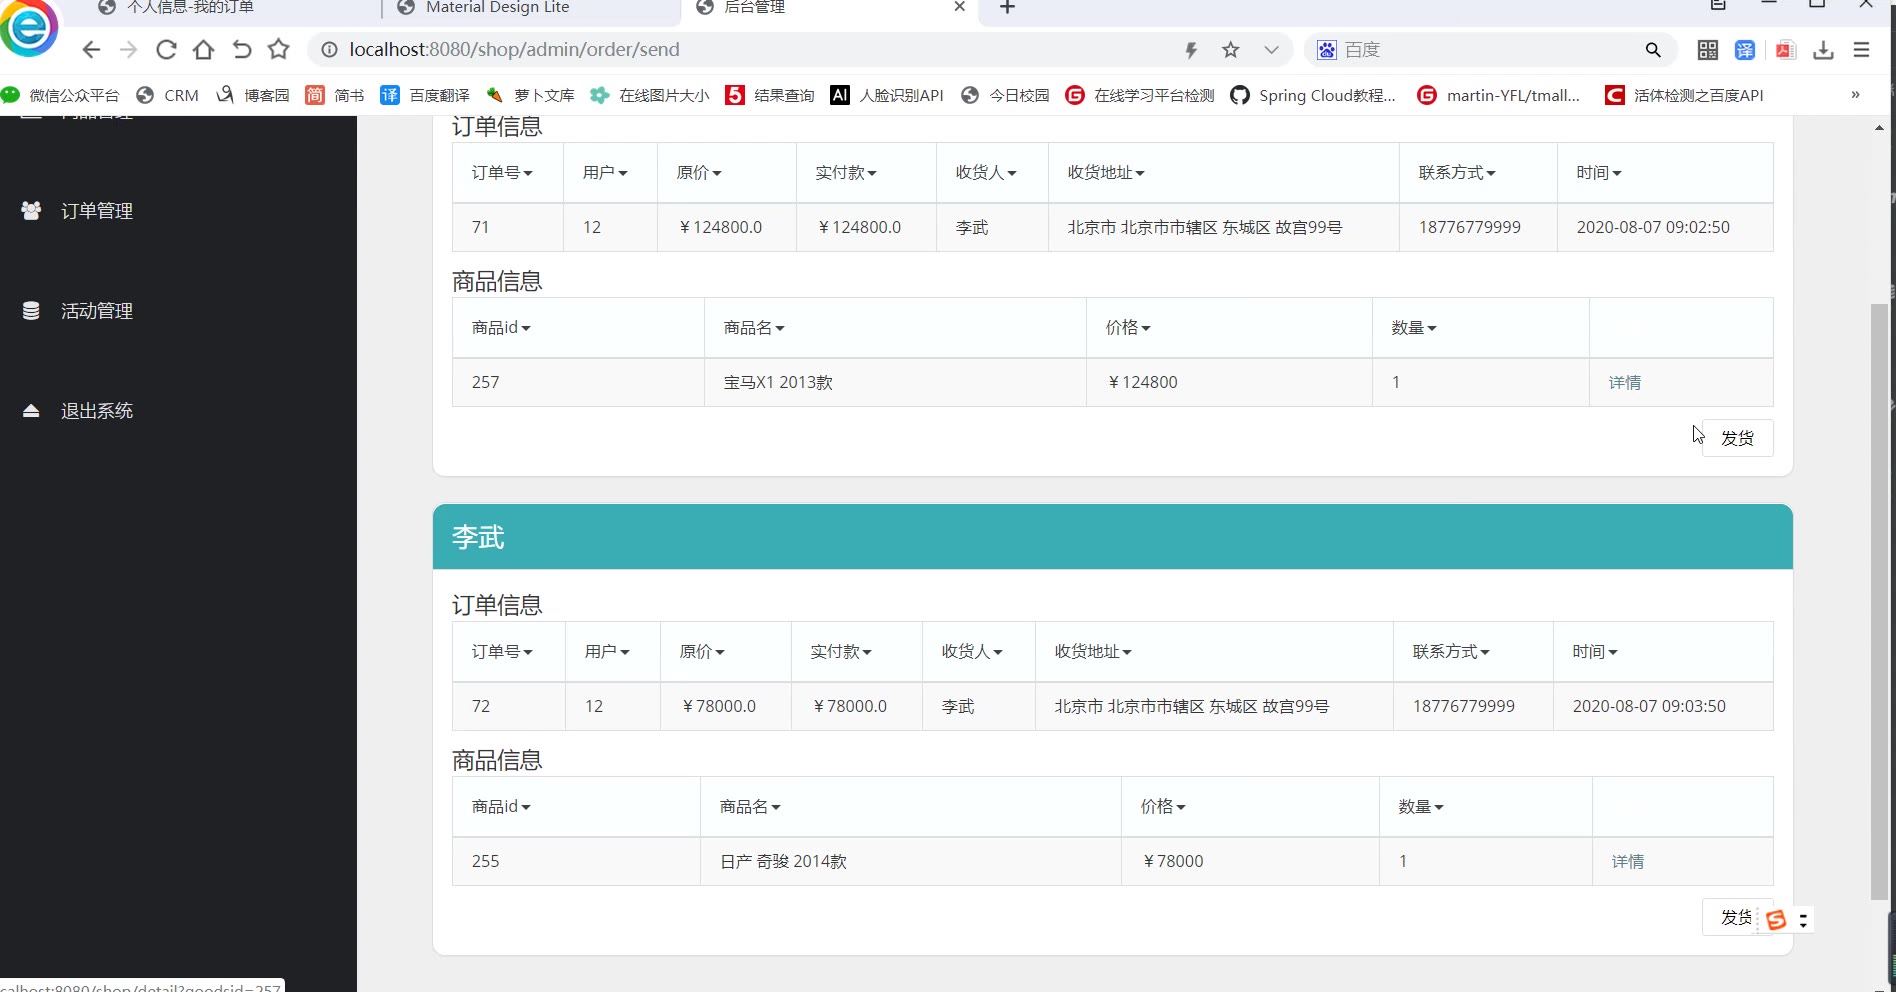Click 发货 for order 72
The height and width of the screenshot is (992, 1896).
click(1737, 917)
